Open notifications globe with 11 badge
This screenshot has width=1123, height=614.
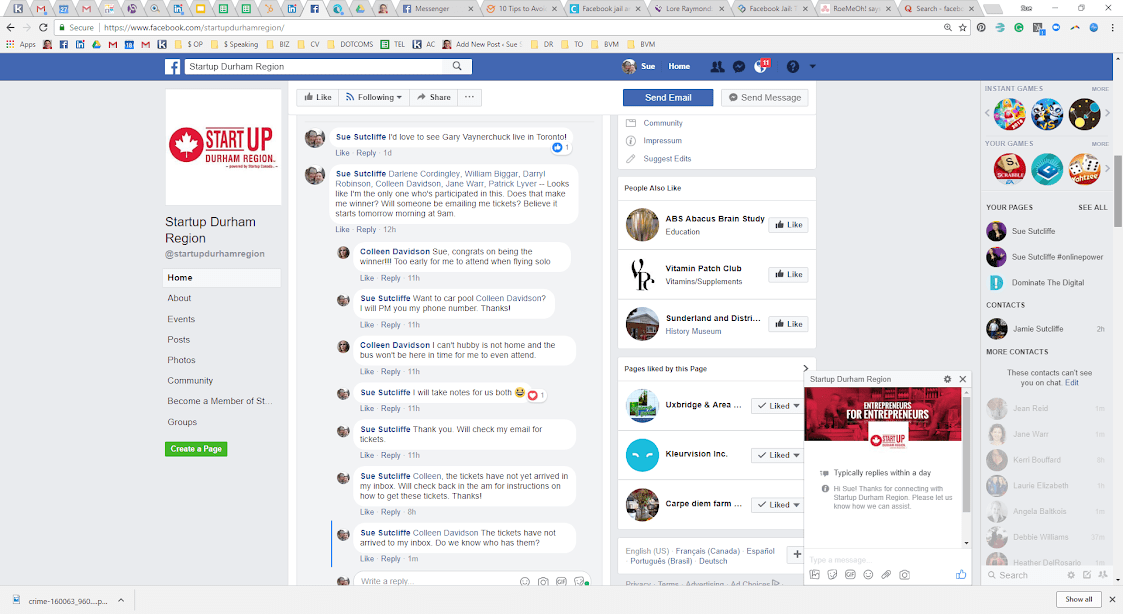760,67
